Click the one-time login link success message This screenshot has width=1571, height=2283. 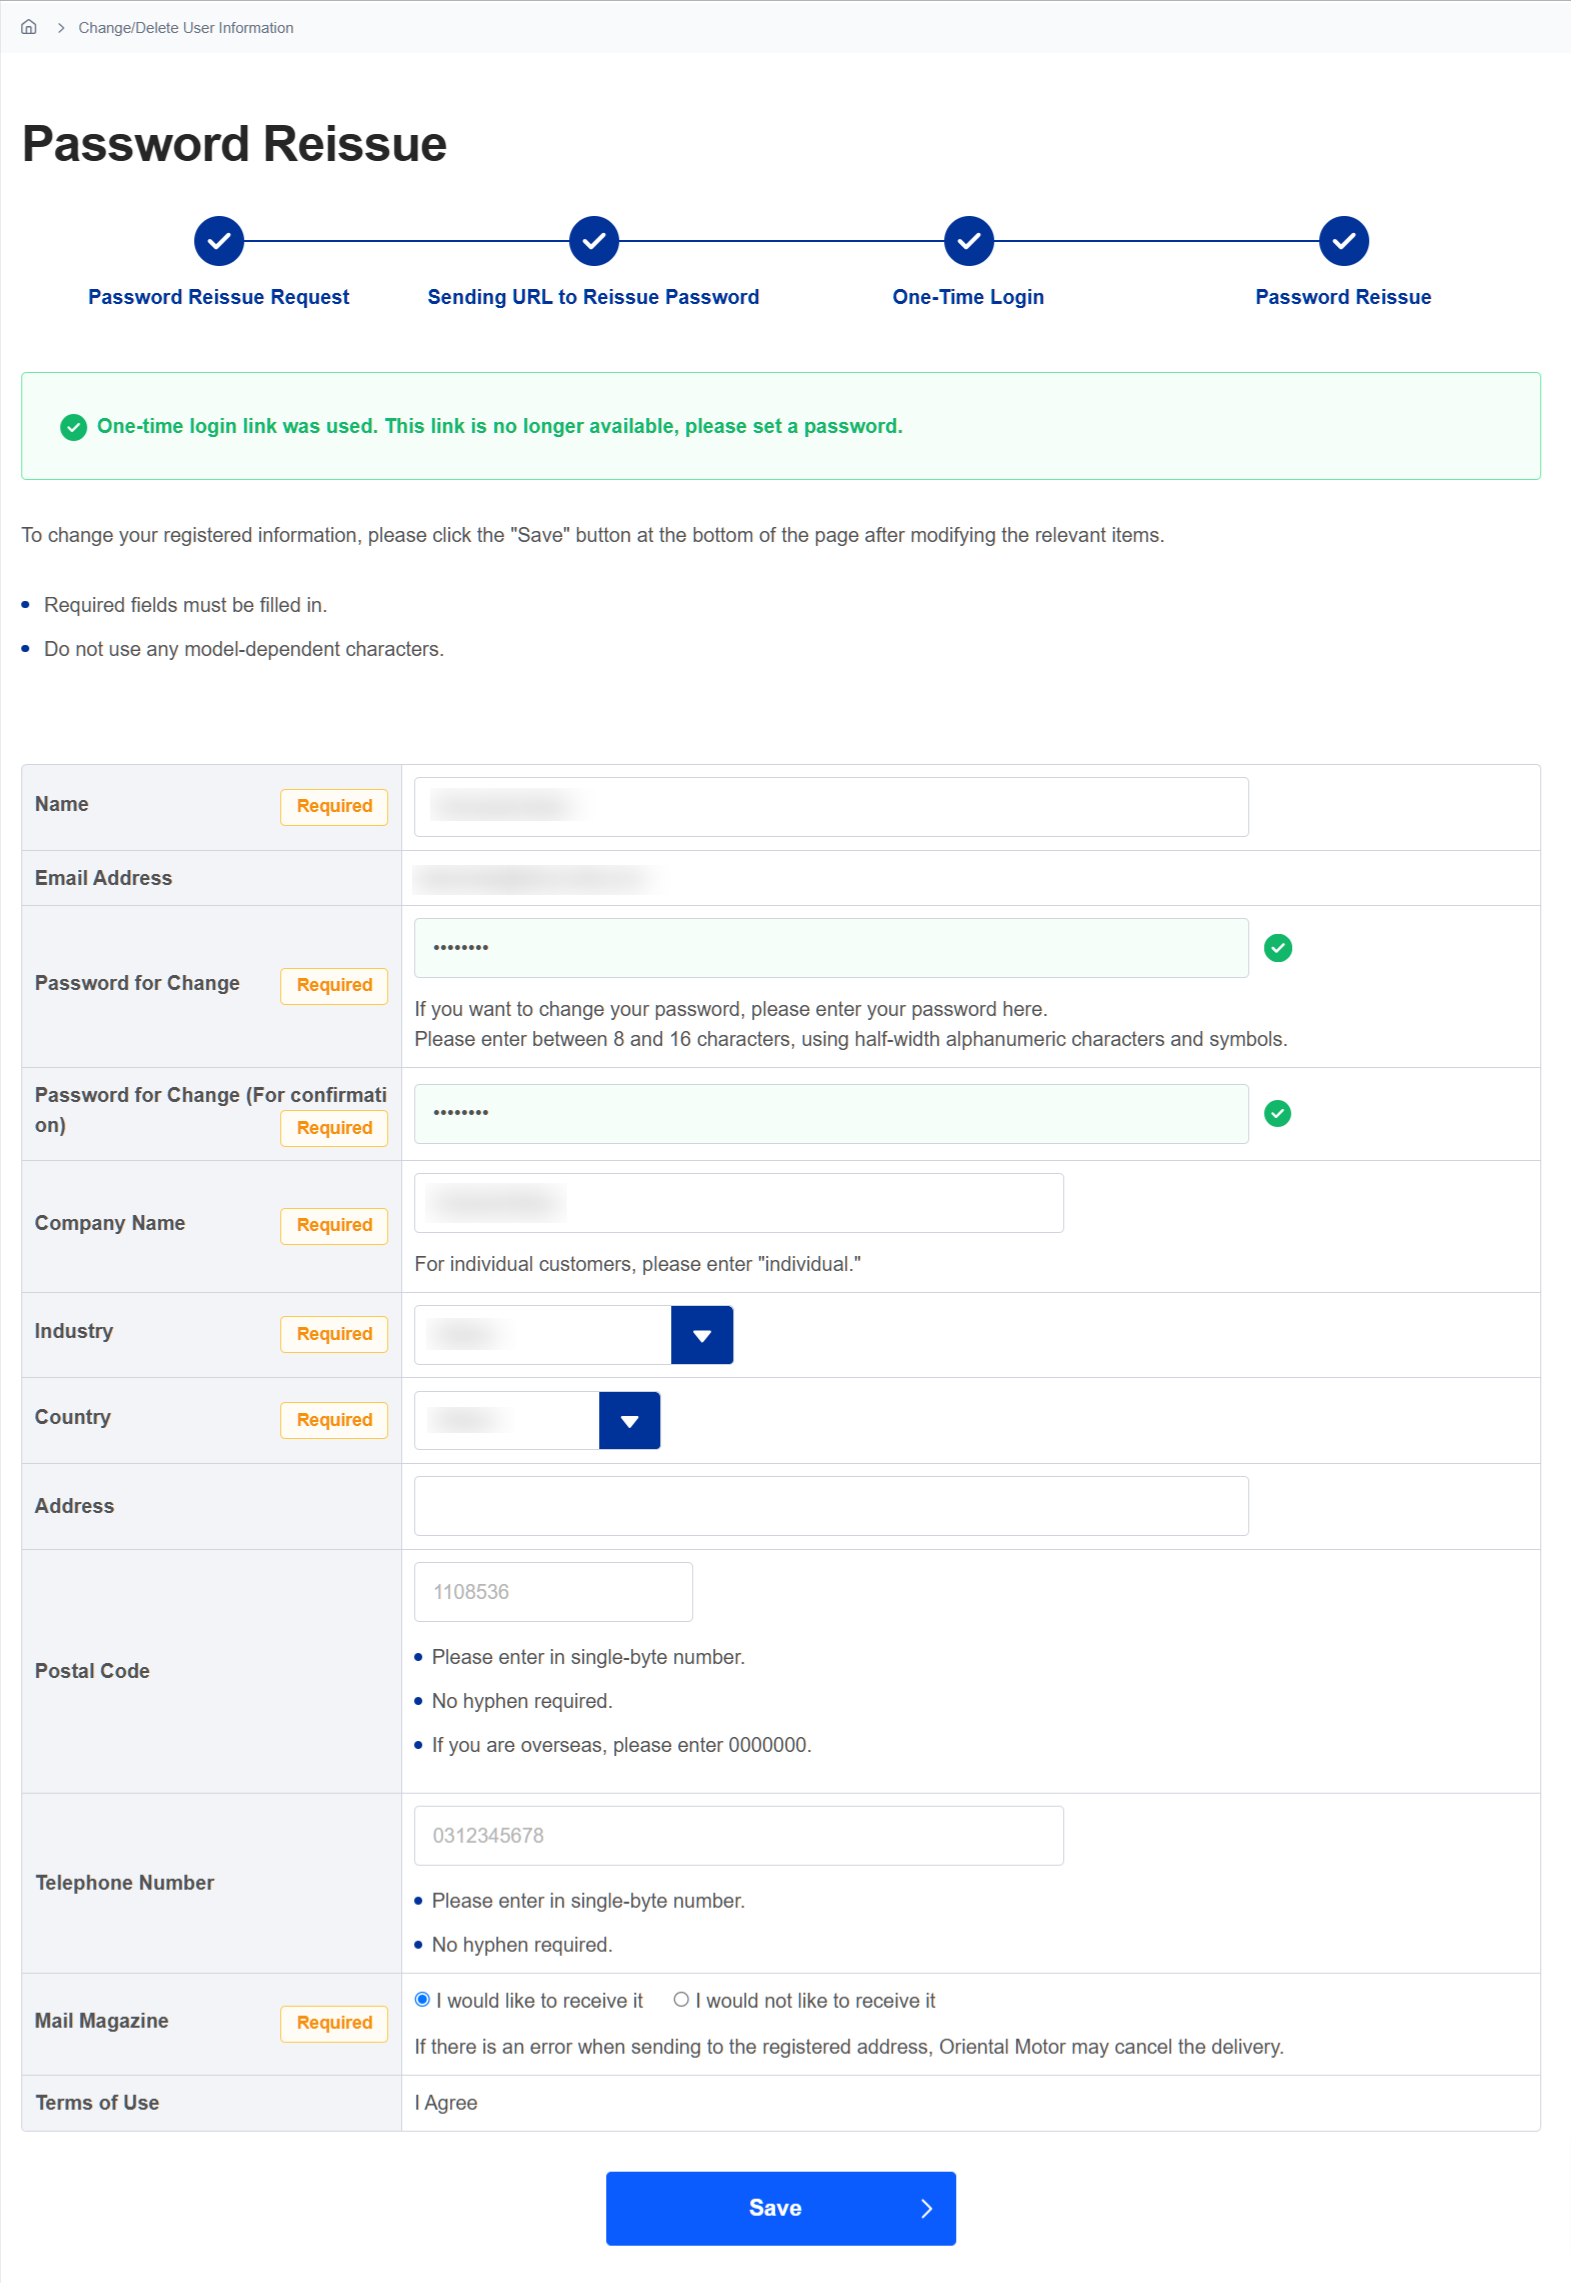tap(500, 427)
